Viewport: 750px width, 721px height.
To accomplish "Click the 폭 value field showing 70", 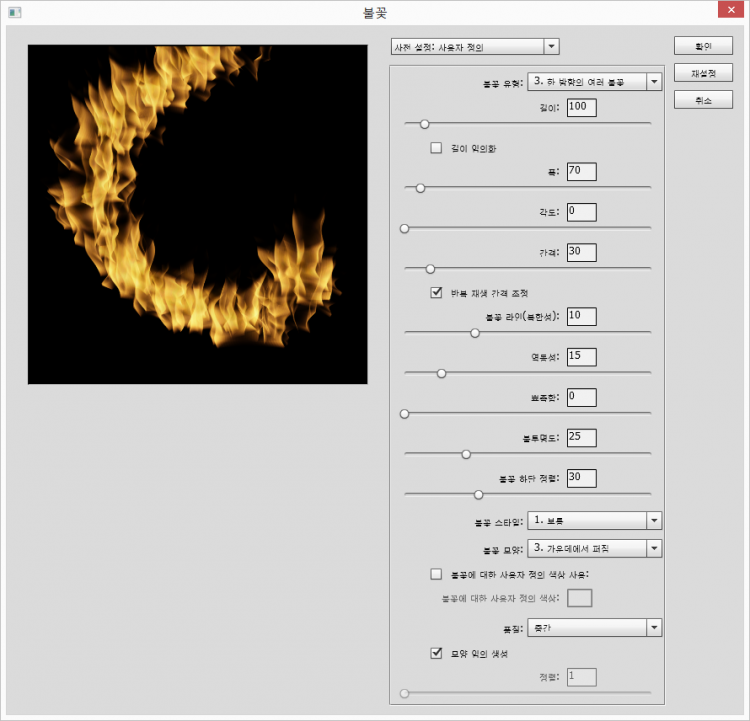I will point(581,172).
